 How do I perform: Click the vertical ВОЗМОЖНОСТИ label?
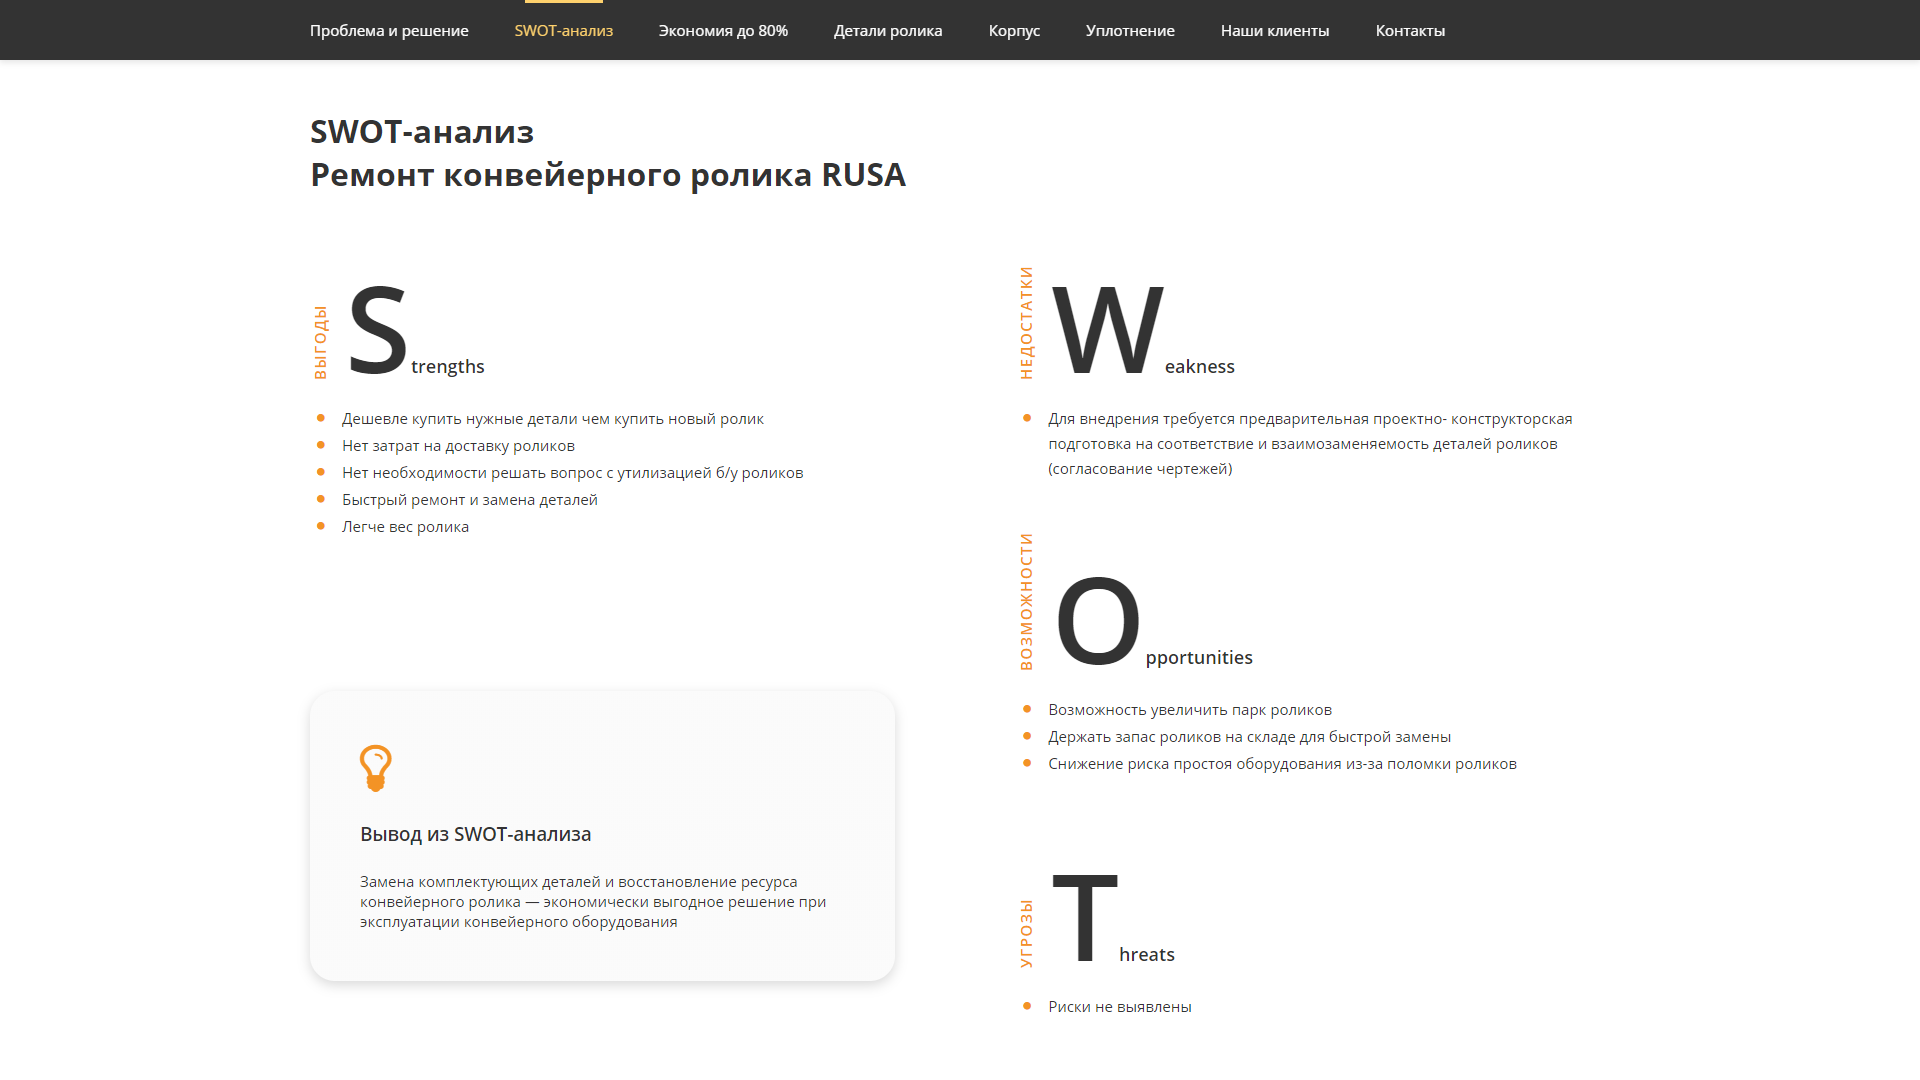(1026, 602)
